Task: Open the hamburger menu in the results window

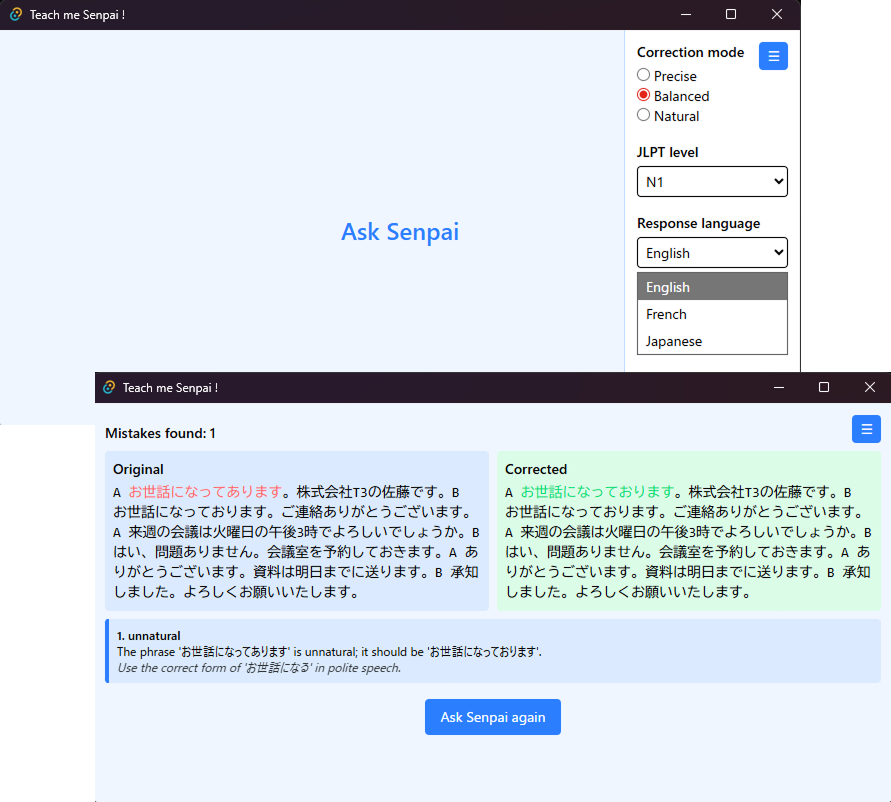Action: (866, 429)
